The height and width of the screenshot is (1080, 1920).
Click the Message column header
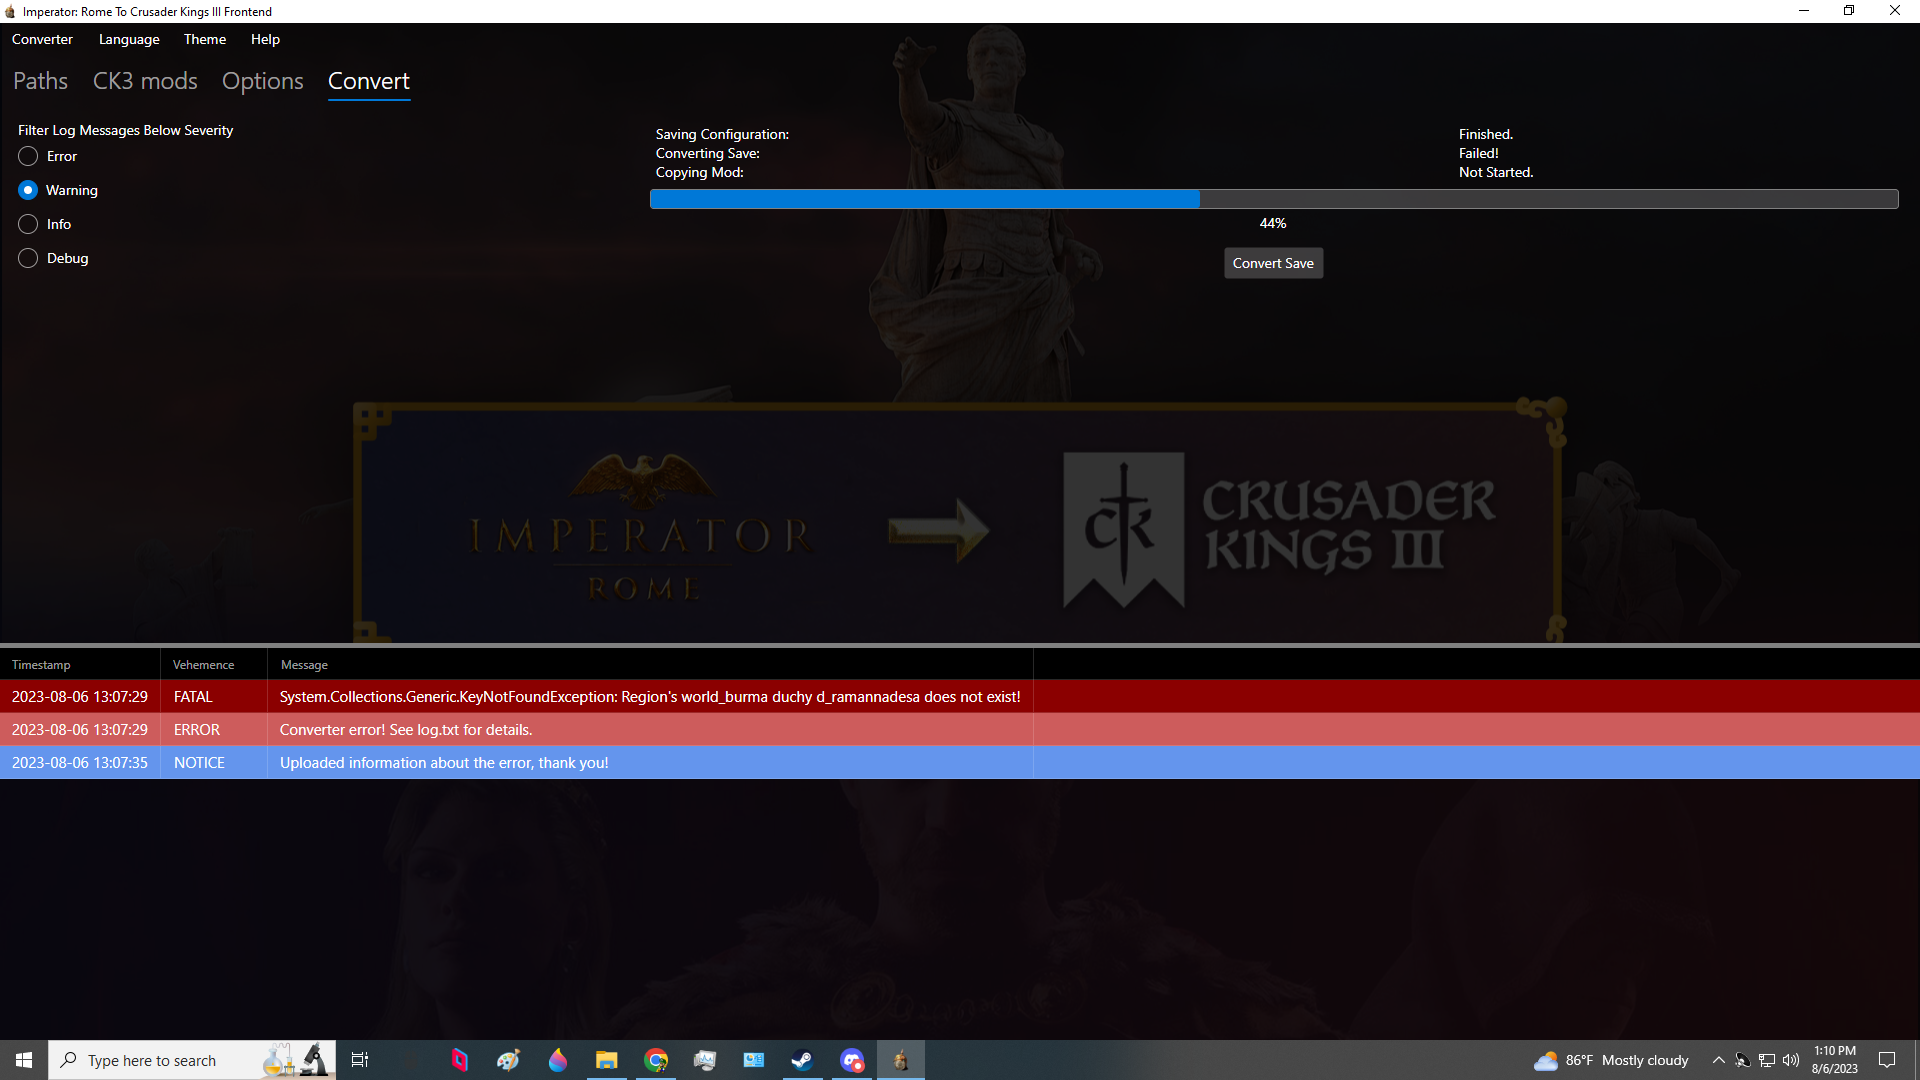(650, 665)
